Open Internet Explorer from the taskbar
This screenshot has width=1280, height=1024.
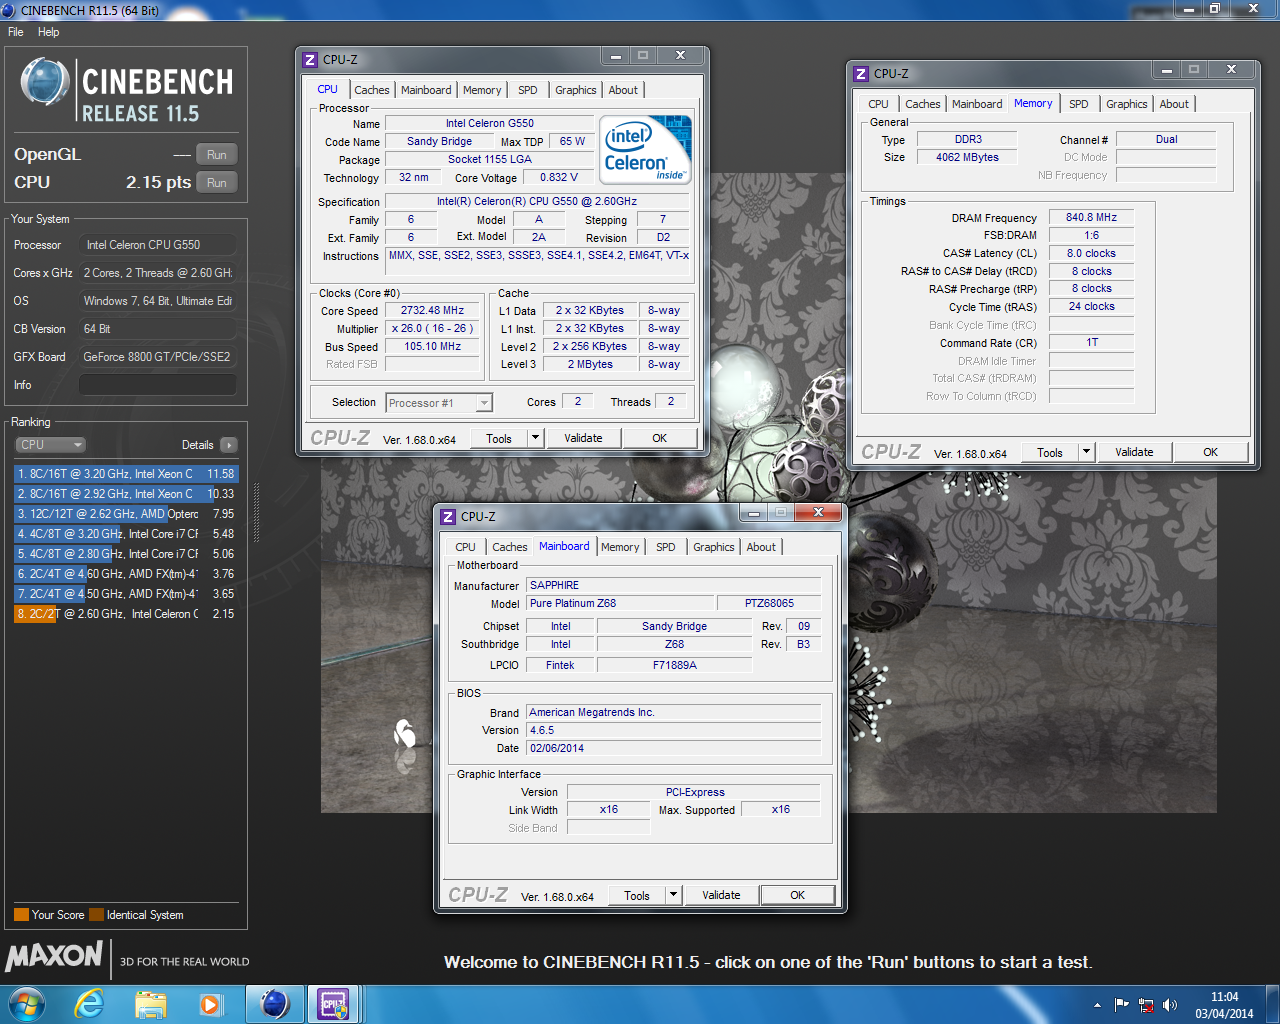(x=90, y=1003)
